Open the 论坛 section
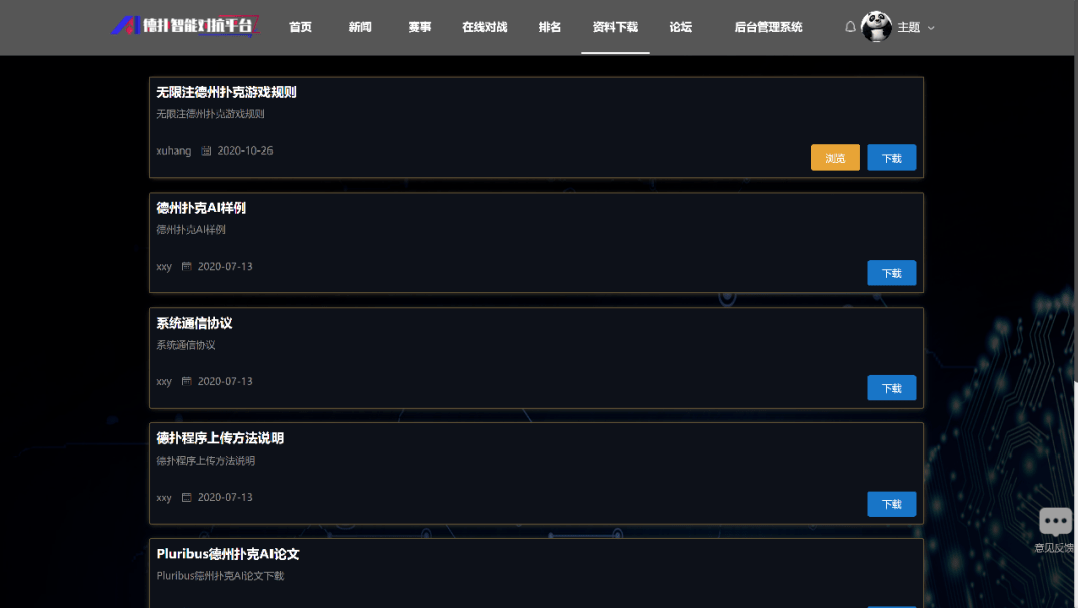Viewport: 1078px width, 608px height. pos(680,27)
